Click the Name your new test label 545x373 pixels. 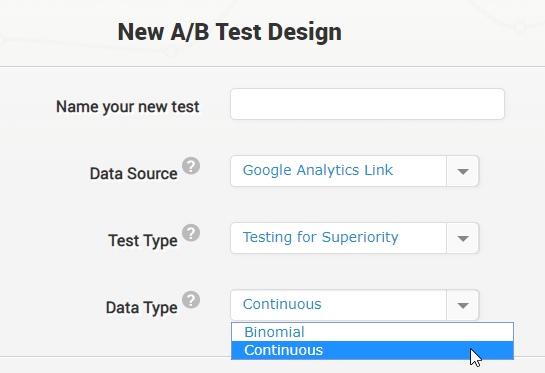(128, 106)
